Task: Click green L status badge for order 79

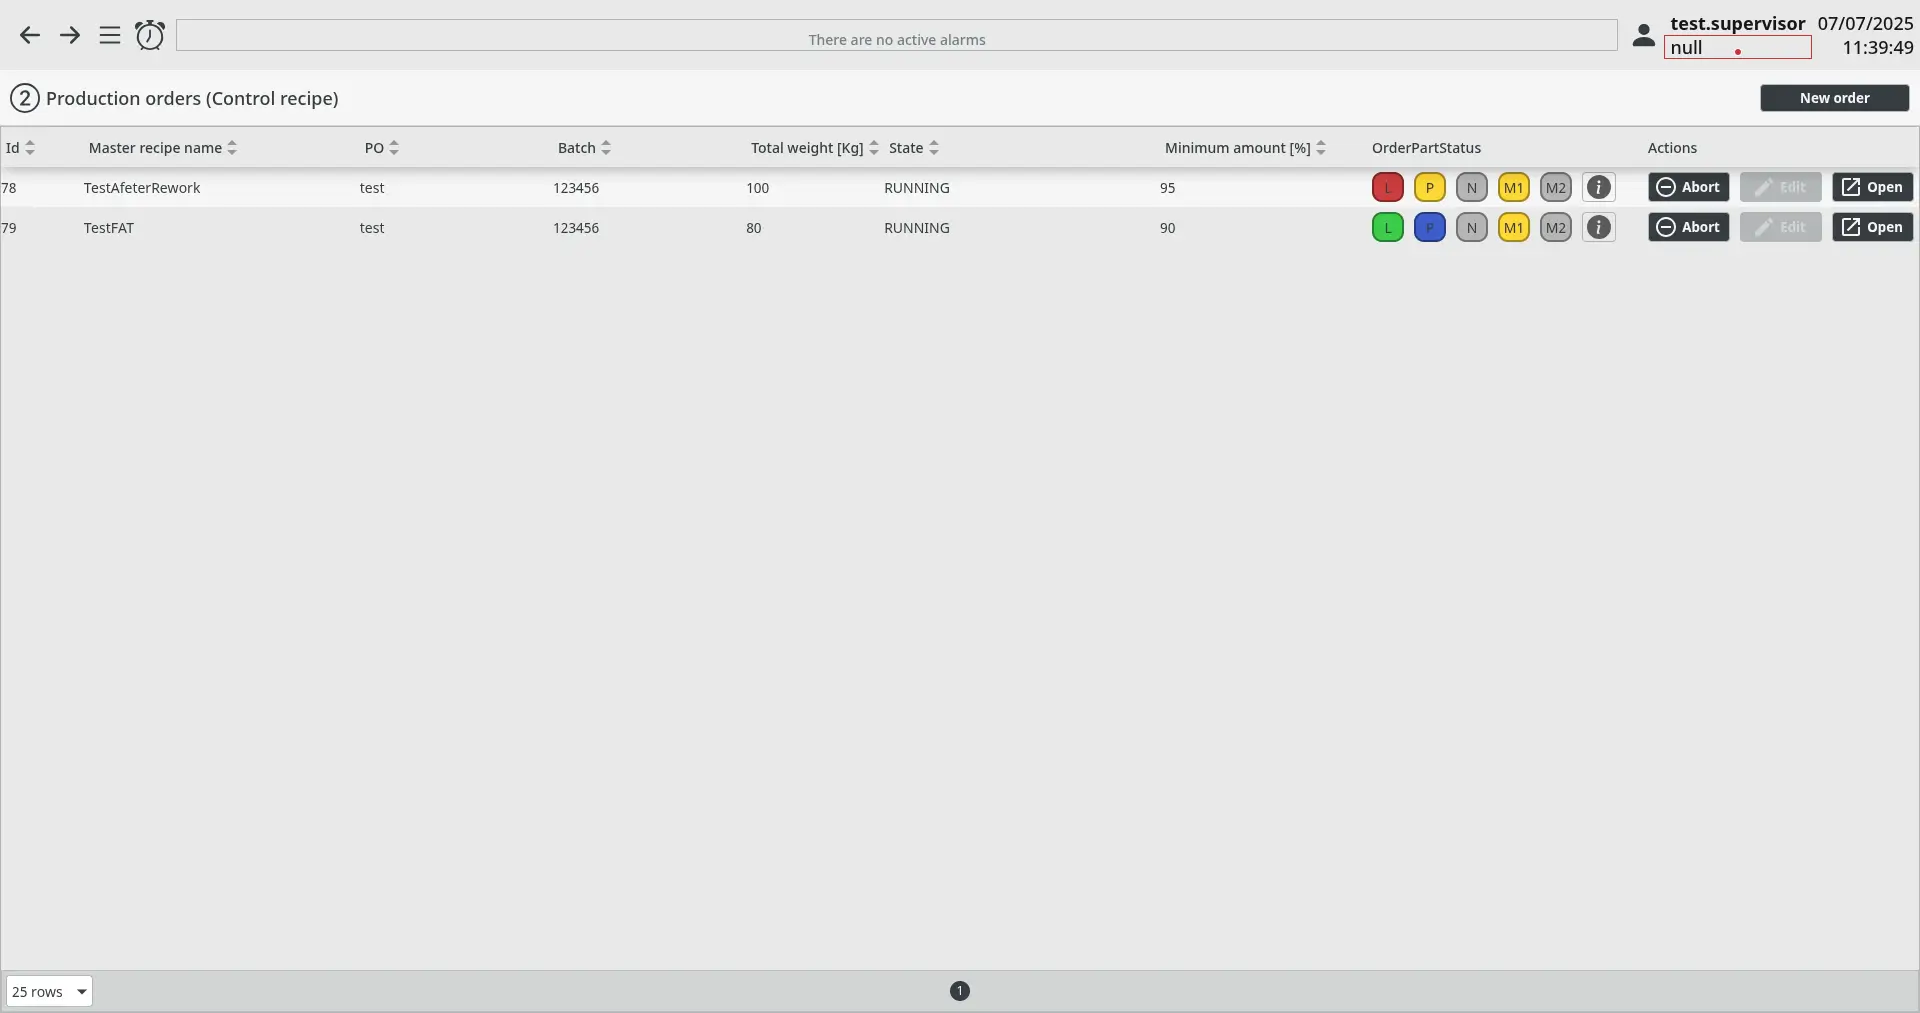Action: point(1388,228)
